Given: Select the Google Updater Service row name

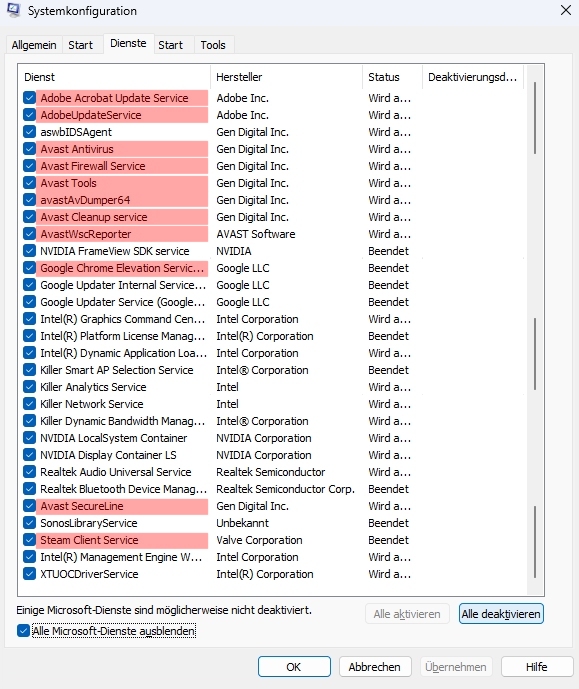Looking at the screenshot, I should pos(123,302).
